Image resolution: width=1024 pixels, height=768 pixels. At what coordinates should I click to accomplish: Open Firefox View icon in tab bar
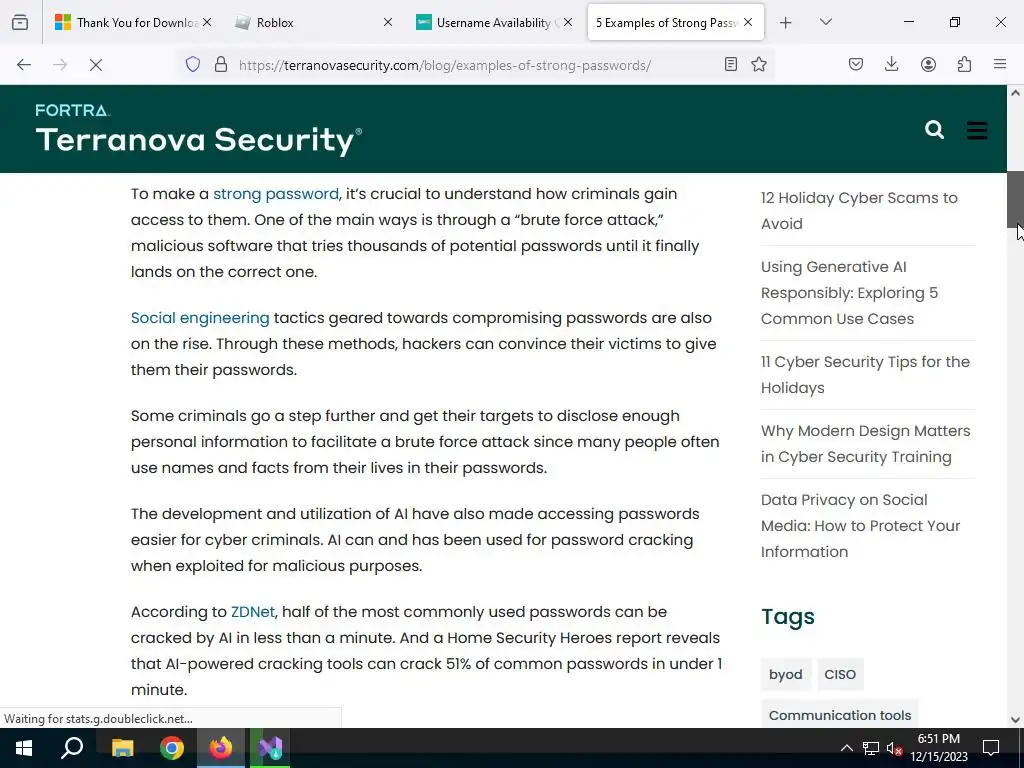[x=20, y=22]
